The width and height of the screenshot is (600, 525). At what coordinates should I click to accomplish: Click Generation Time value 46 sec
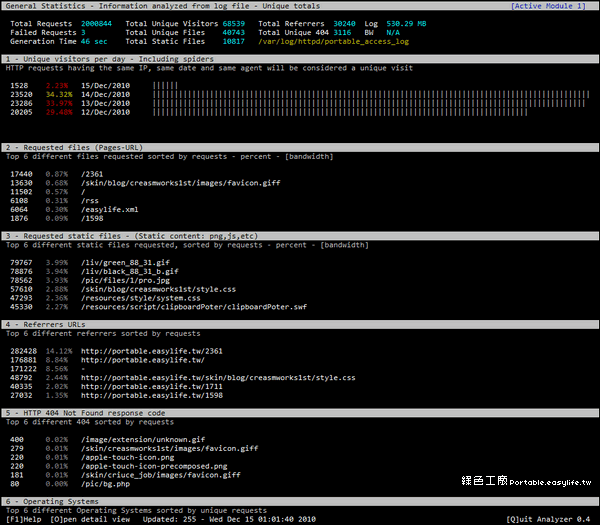94,41
